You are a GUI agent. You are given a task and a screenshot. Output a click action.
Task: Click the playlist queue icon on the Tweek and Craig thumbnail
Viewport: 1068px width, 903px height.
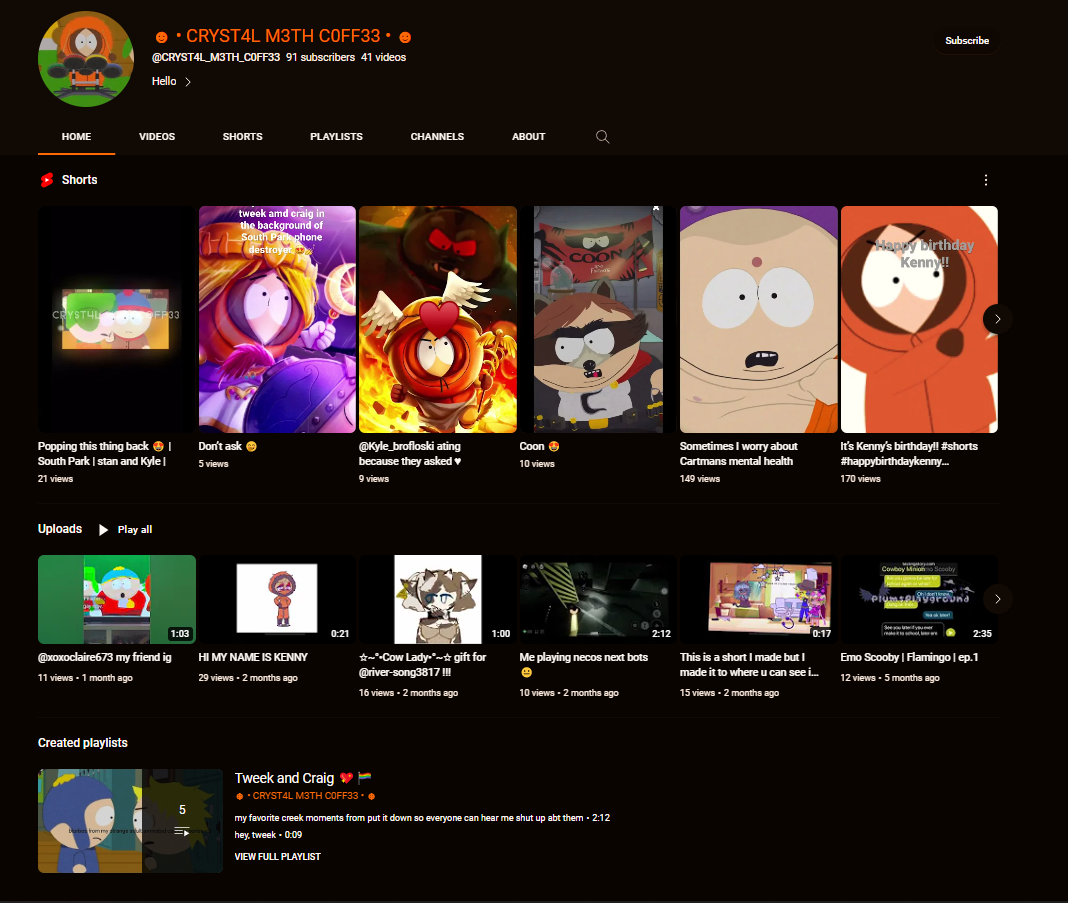pos(182,831)
